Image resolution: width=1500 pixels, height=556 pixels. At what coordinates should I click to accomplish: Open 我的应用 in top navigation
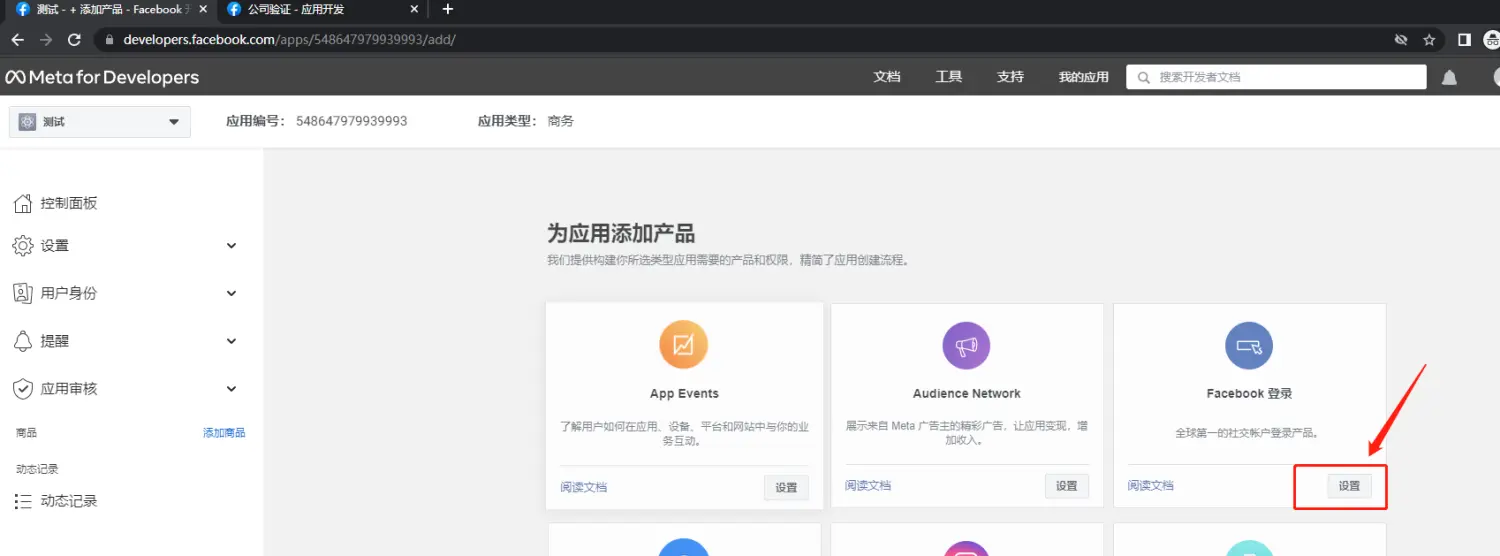(1084, 77)
